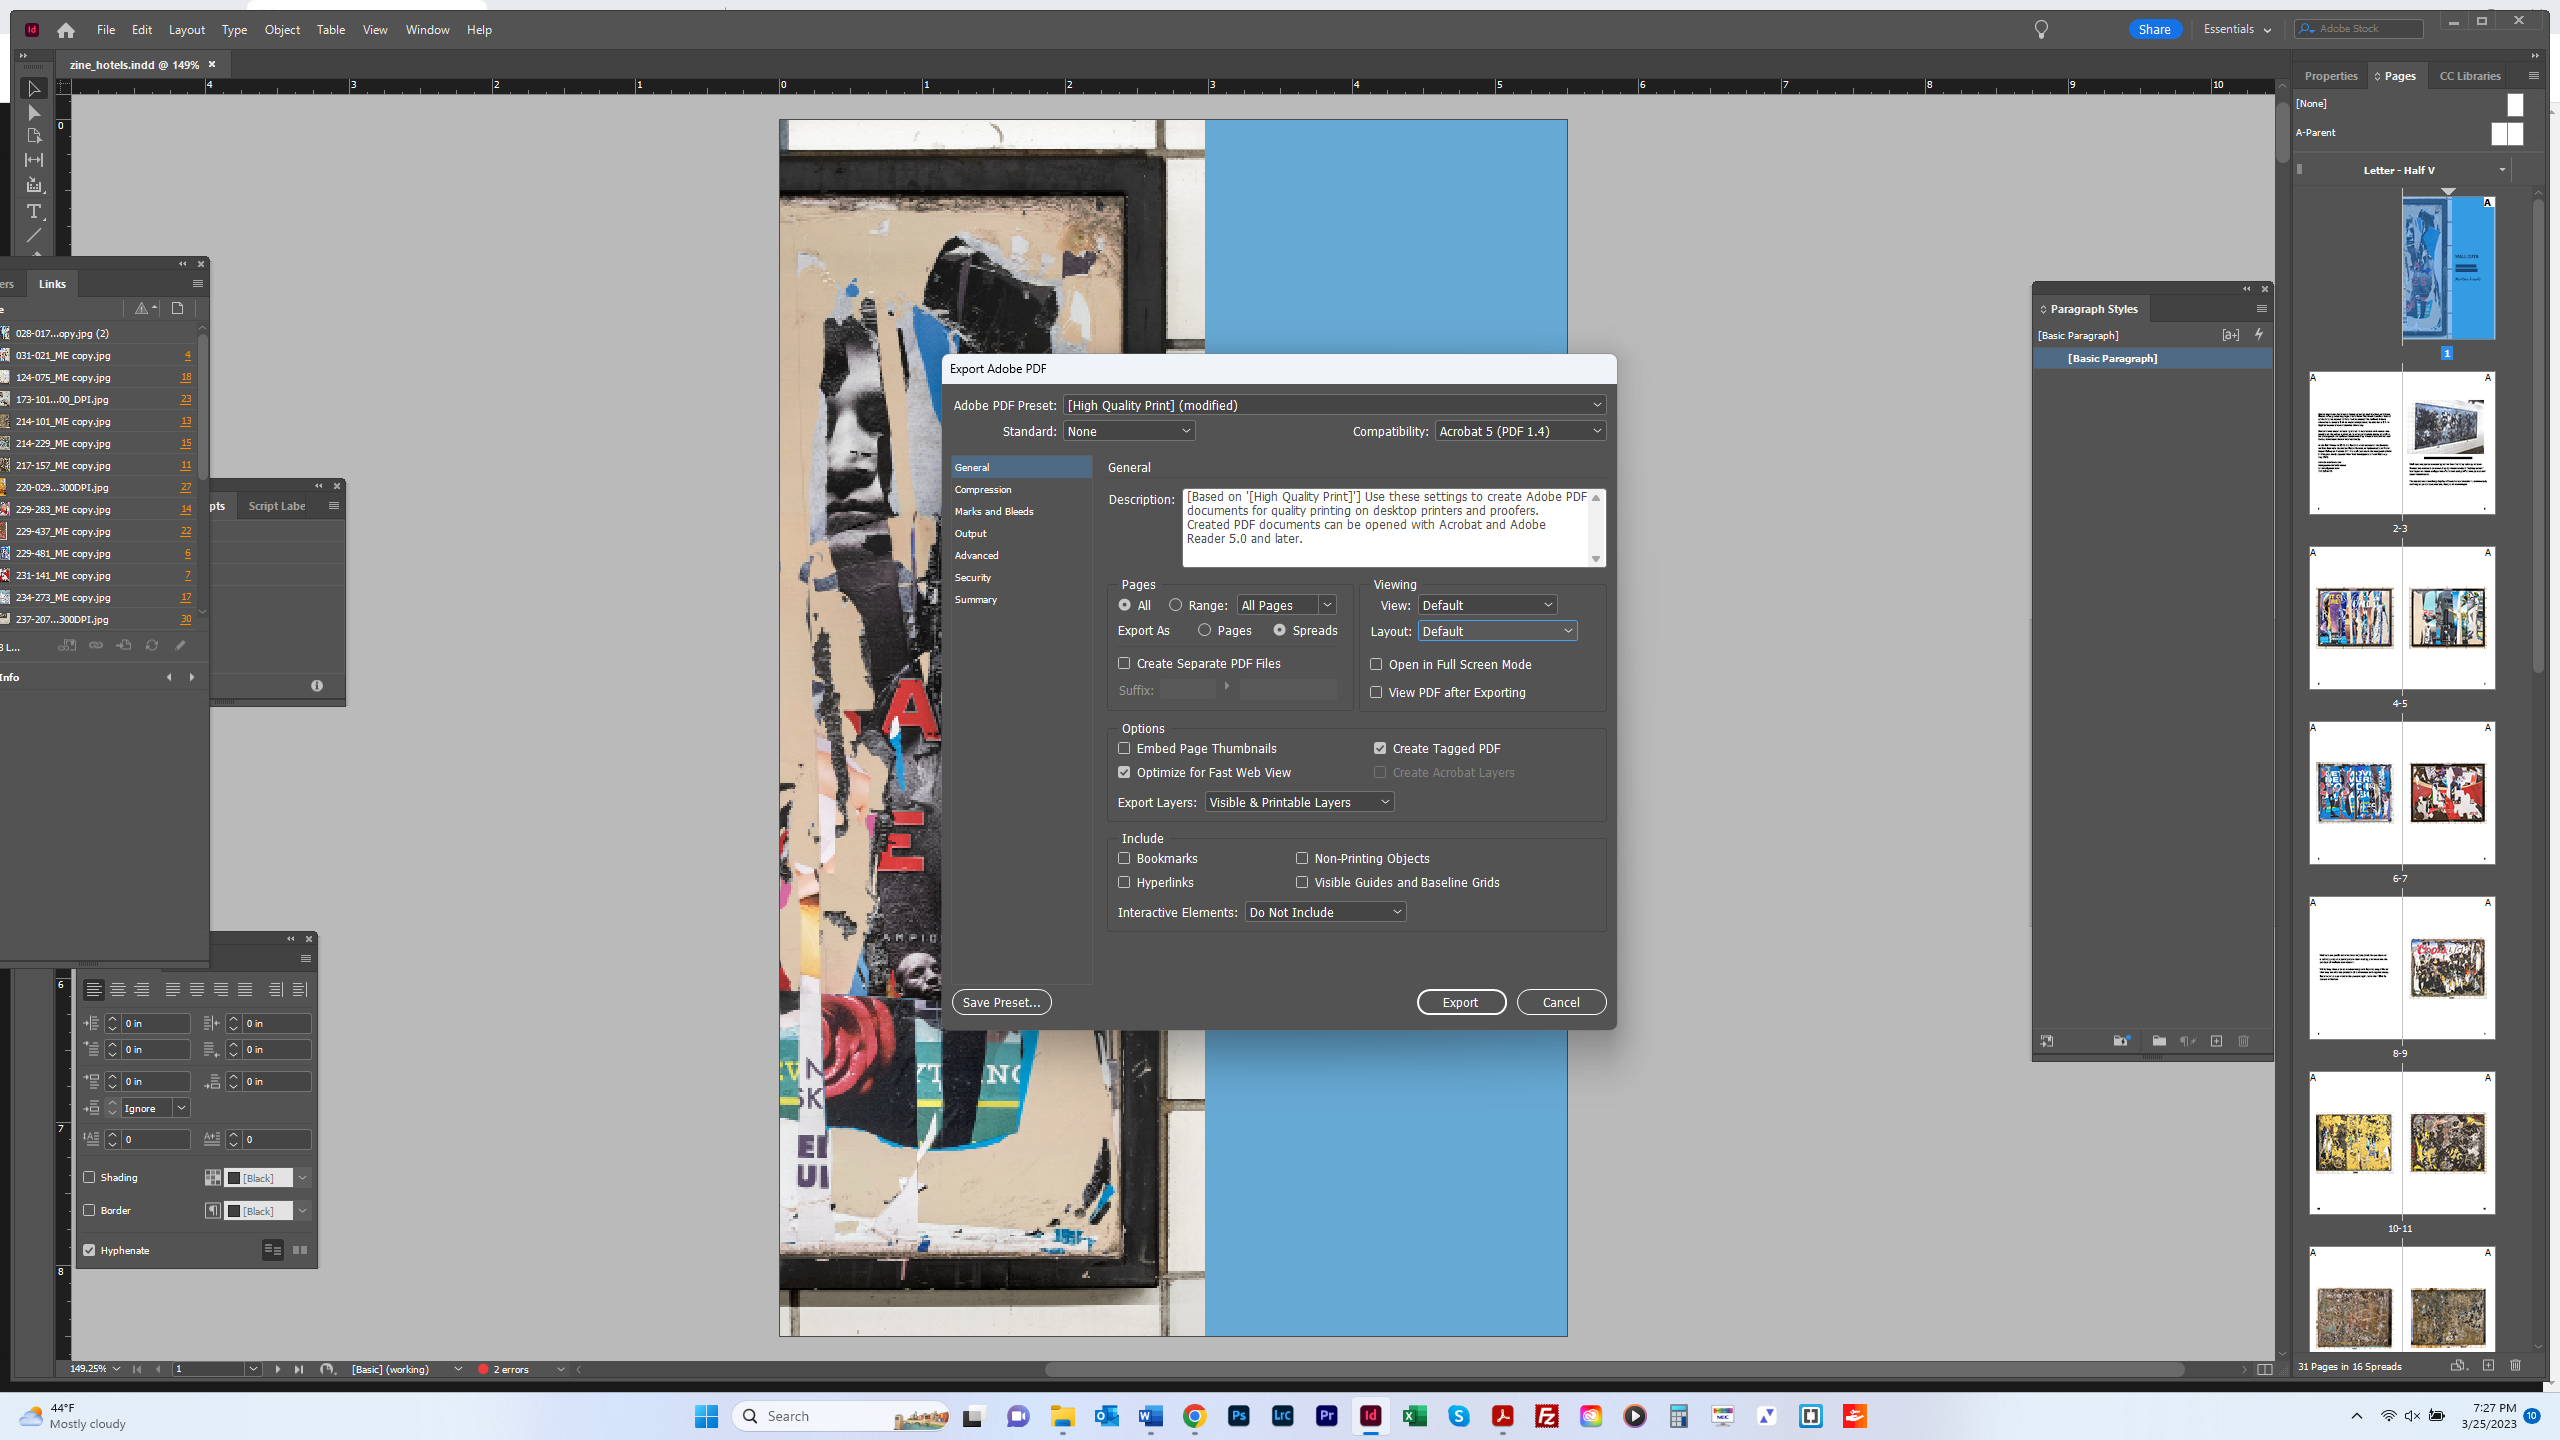This screenshot has width=2560, height=1440.
Task: Toggle Open in Full Screen Mode
Action: click(x=1378, y=663)
